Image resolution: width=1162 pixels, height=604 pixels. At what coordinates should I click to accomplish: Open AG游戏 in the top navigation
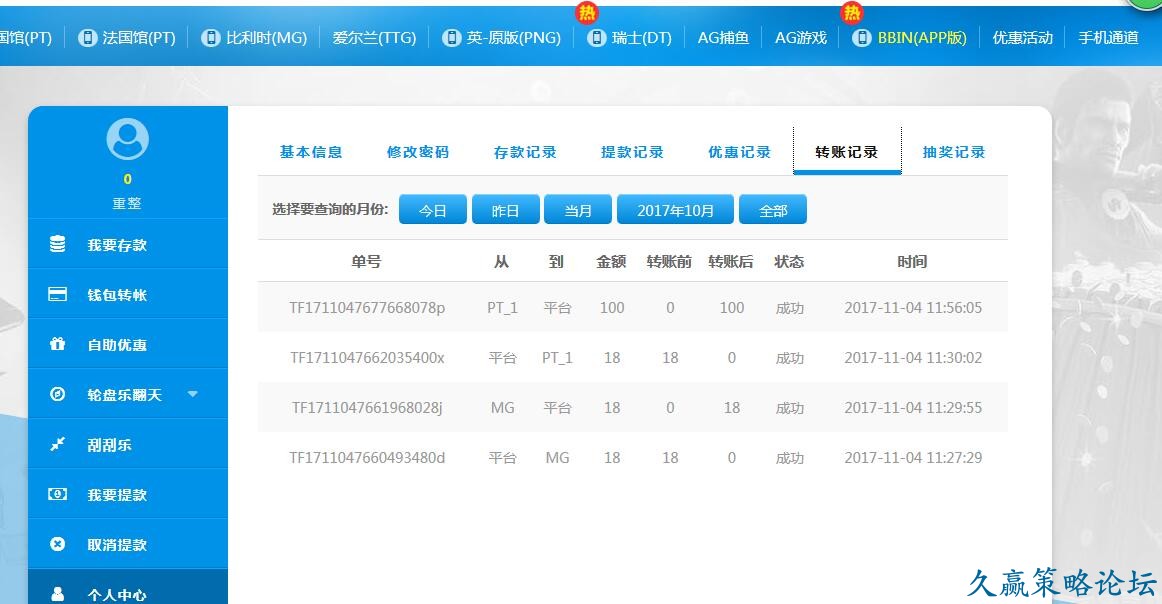pos(801,37)
